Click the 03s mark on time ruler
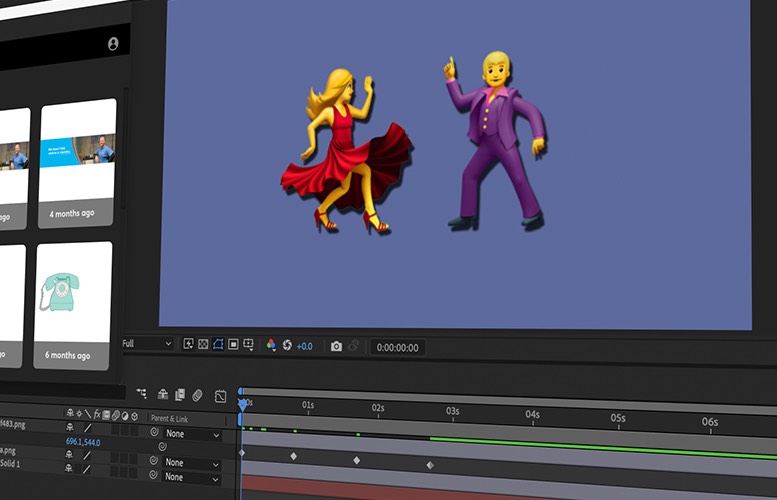 (x=452, y=411)
